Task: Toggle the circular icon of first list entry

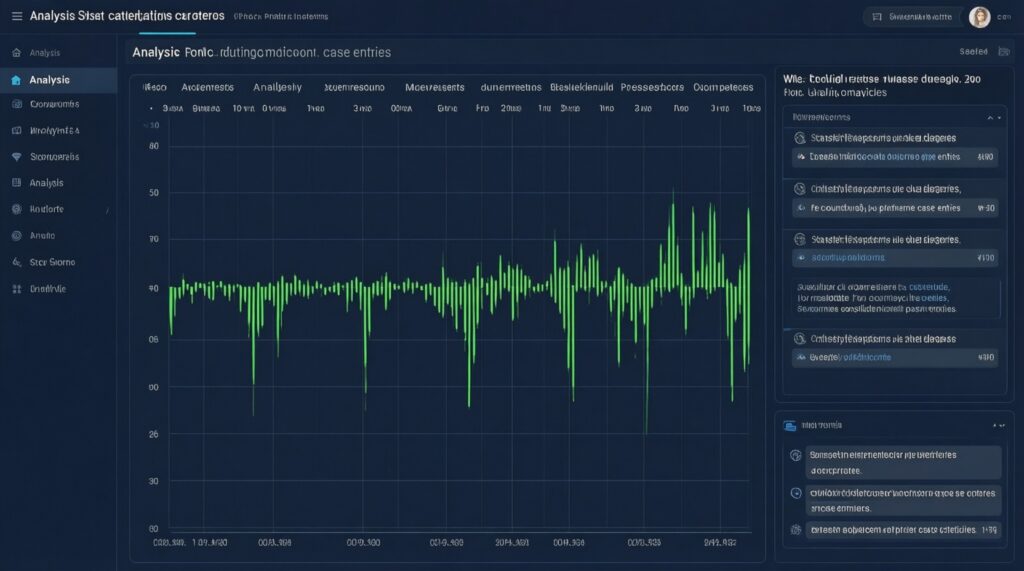Action: [798, 138]
